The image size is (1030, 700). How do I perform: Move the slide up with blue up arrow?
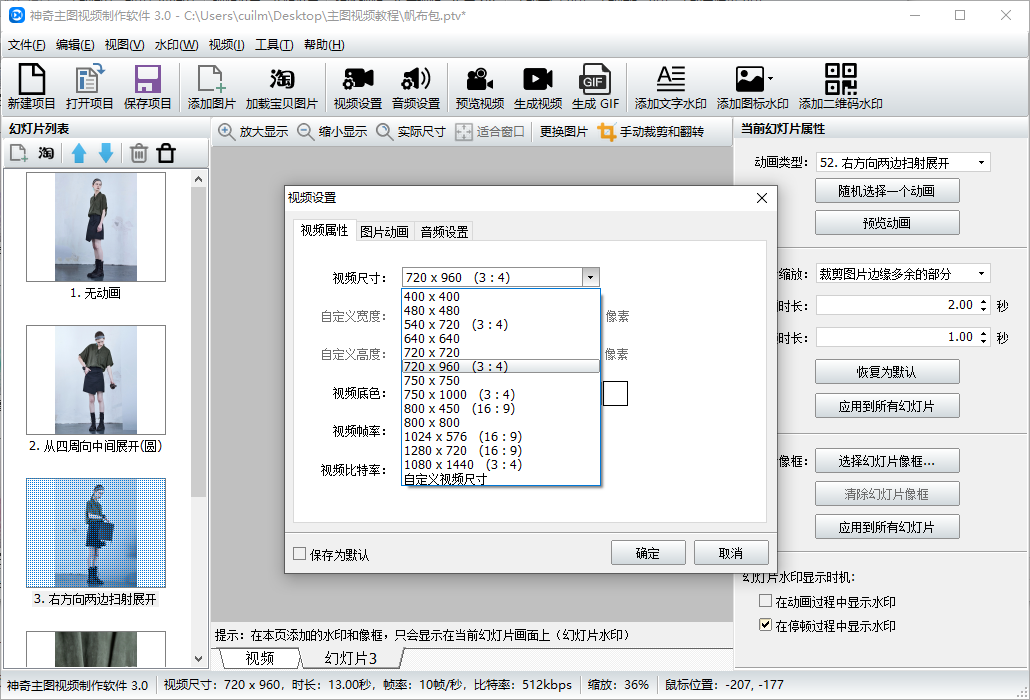point(79,154)
